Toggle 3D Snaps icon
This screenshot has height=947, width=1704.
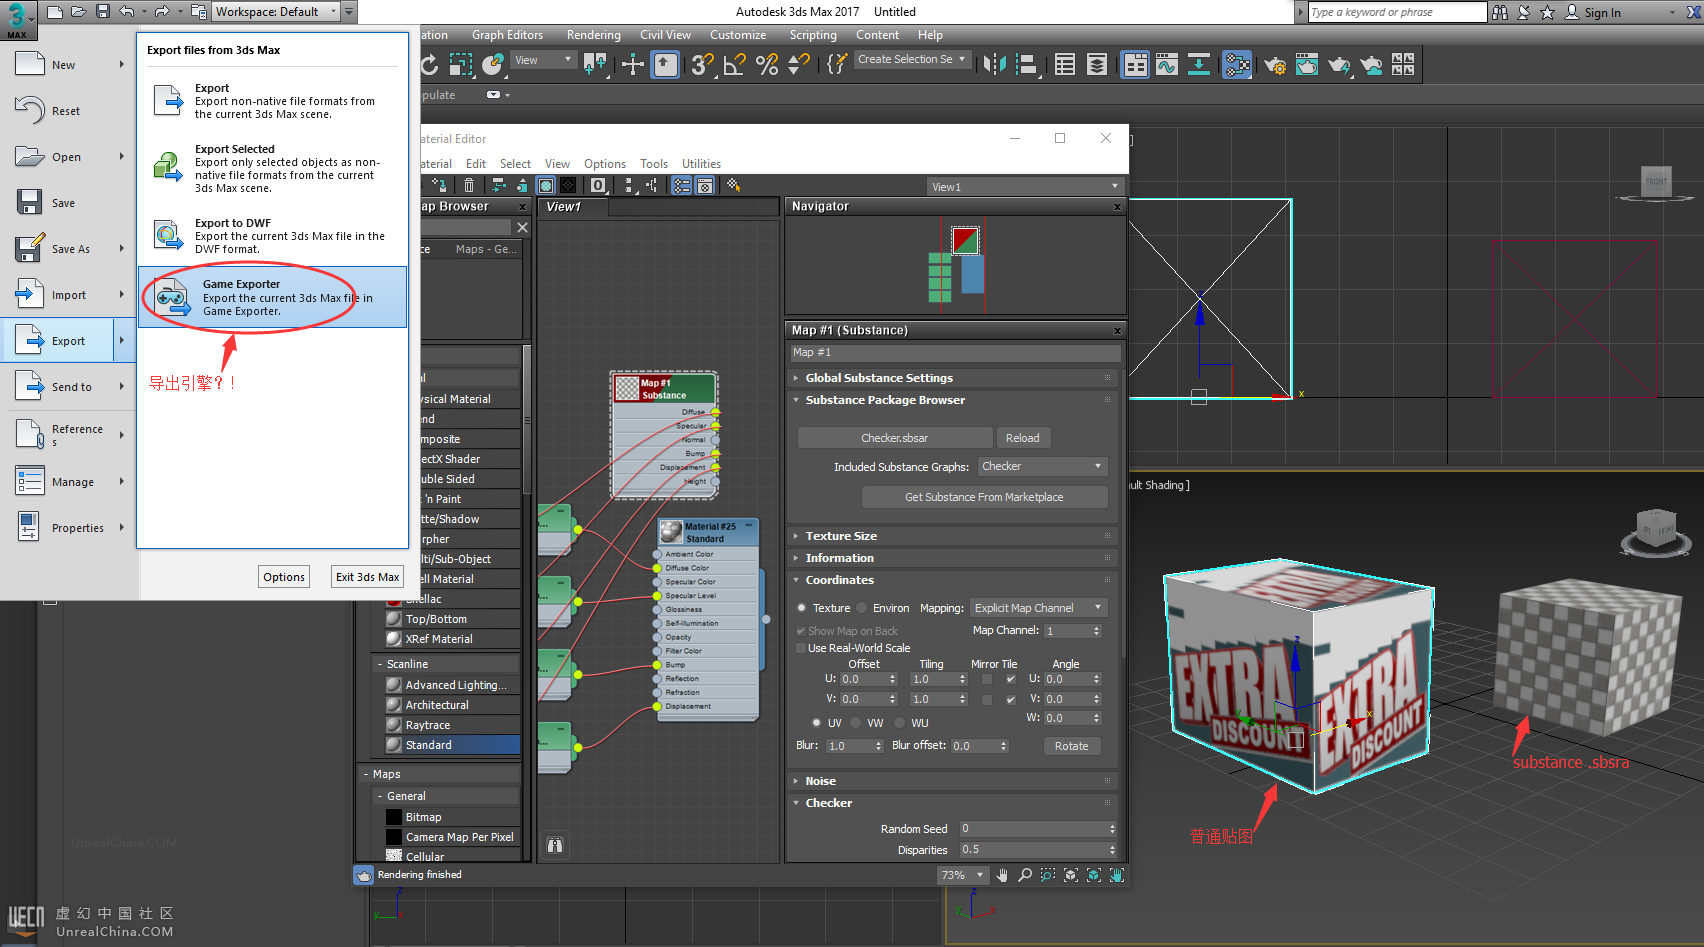pyautogui.click(x=703, y=65)
